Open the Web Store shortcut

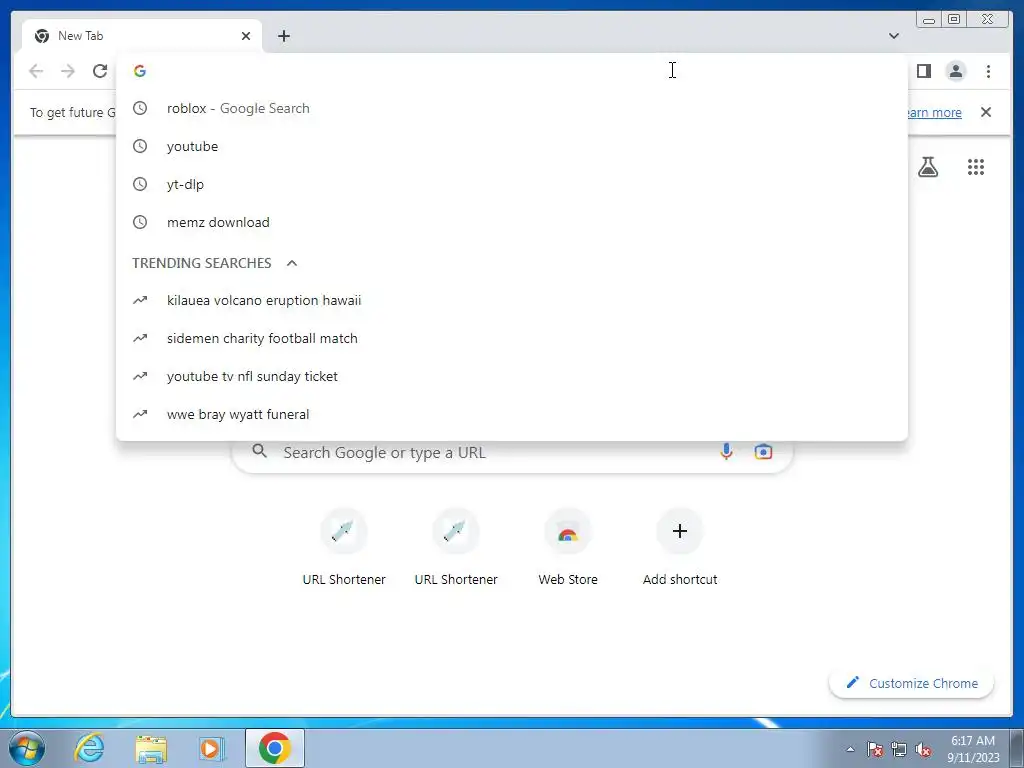pos(568,547)
